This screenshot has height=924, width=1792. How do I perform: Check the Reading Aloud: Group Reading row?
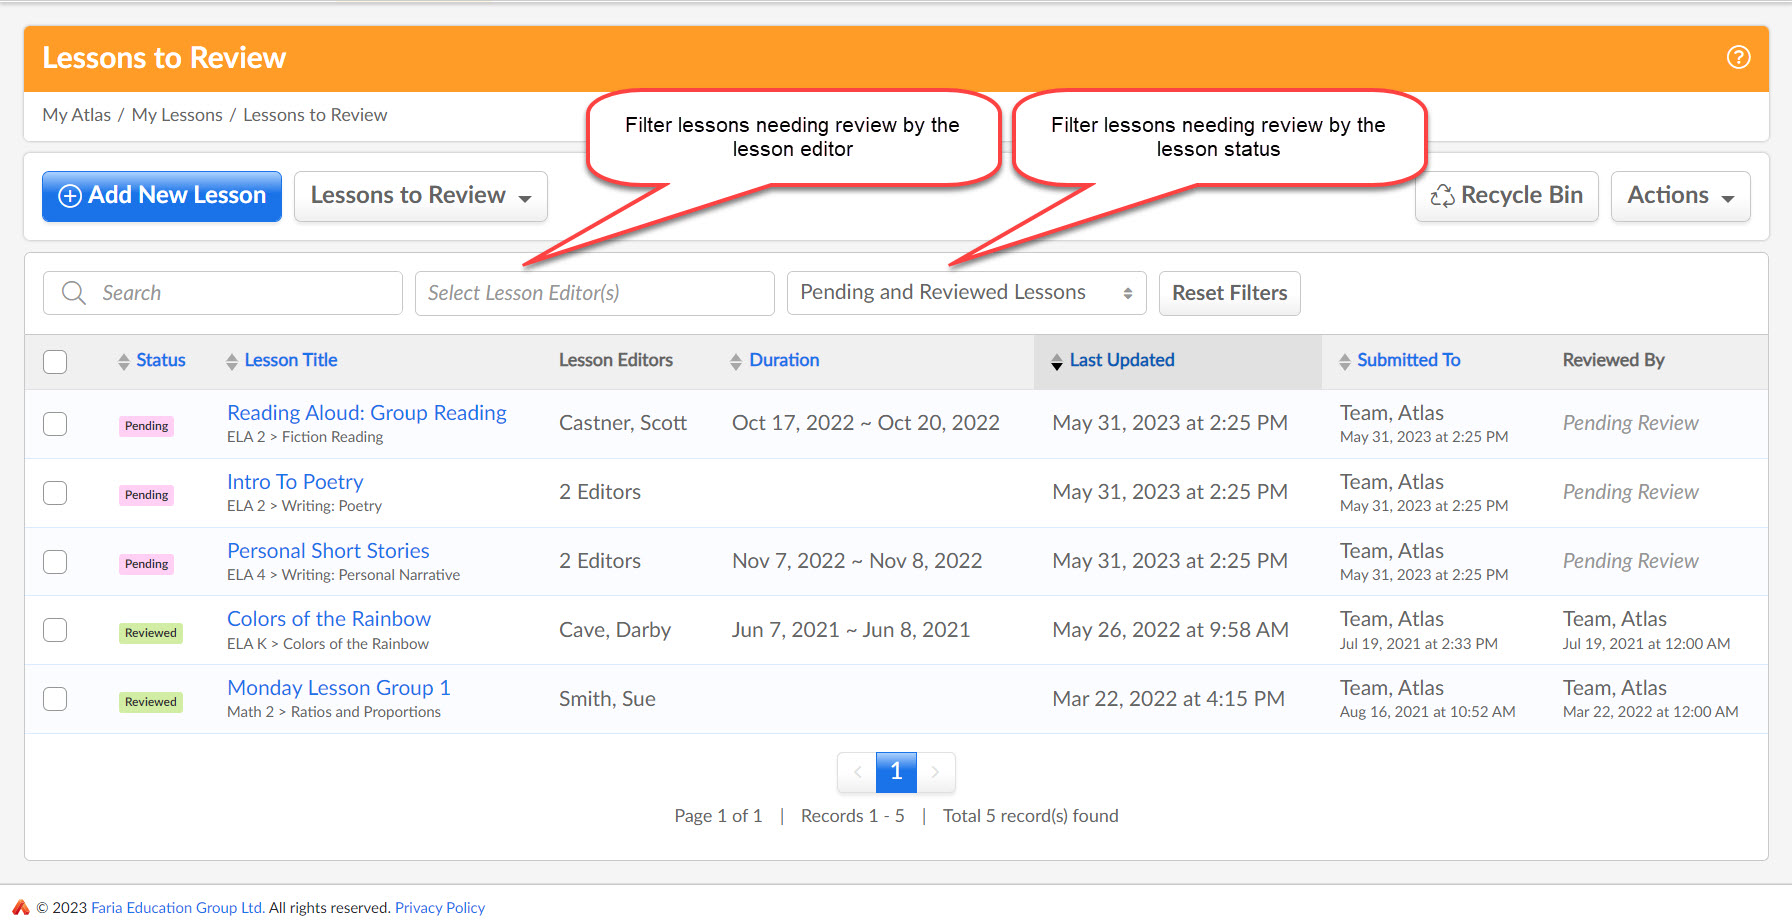pyautogui.click(x=55, y=424)
